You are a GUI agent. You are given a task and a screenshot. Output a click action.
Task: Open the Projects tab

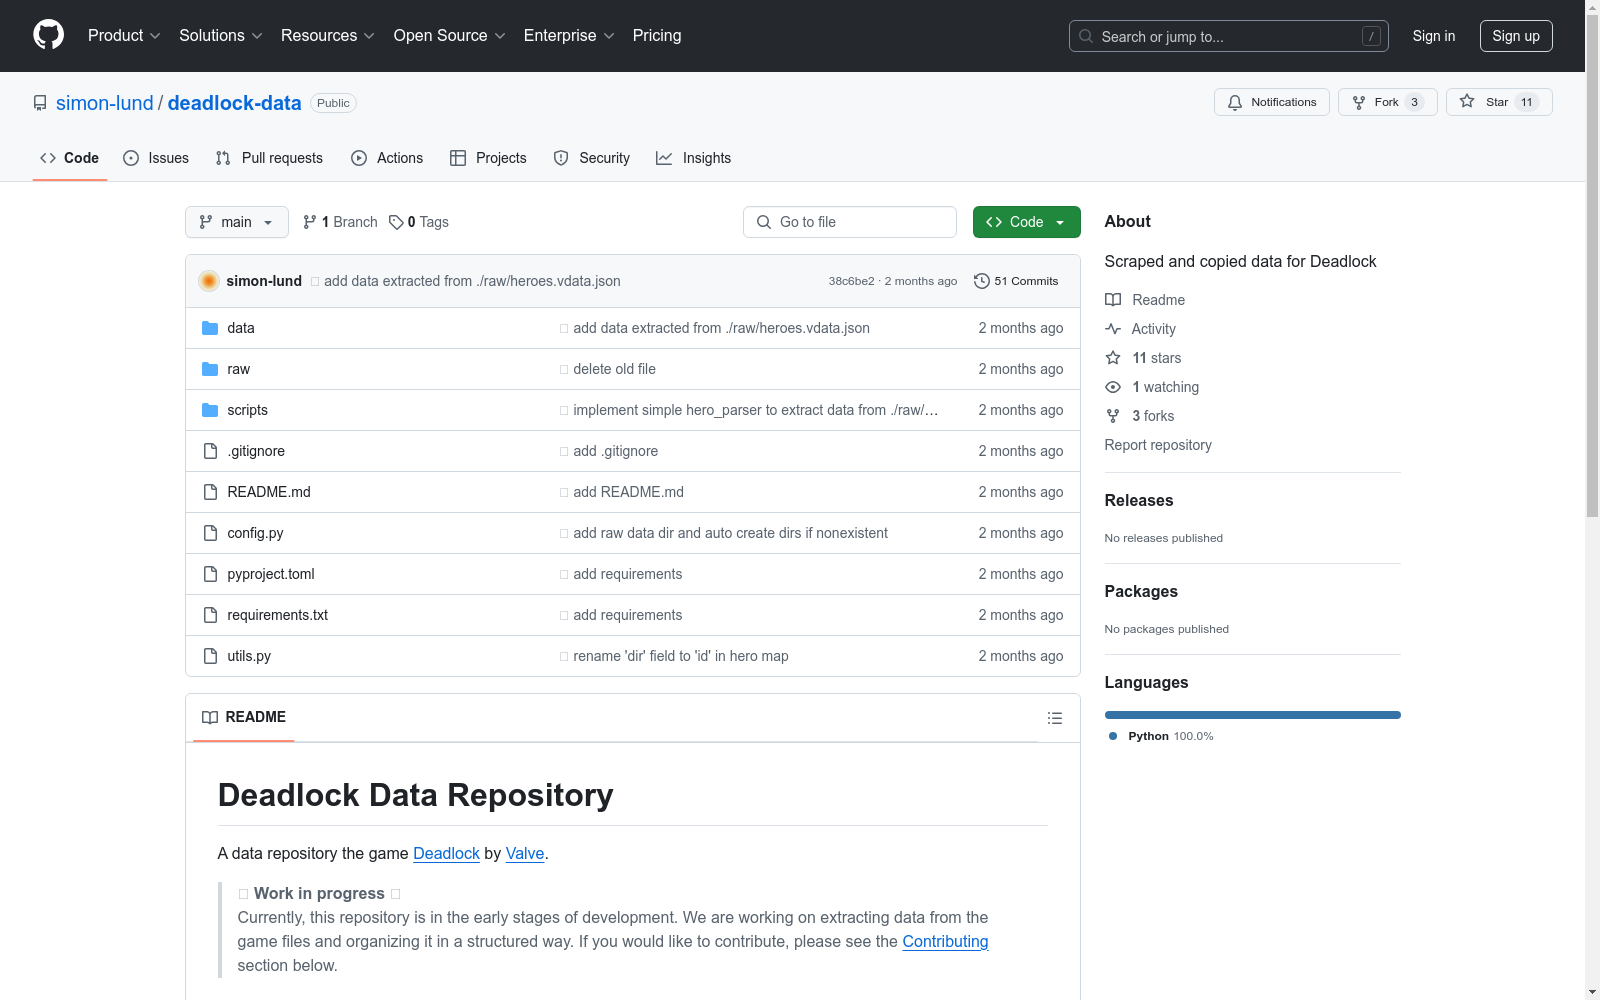(488, 158)
